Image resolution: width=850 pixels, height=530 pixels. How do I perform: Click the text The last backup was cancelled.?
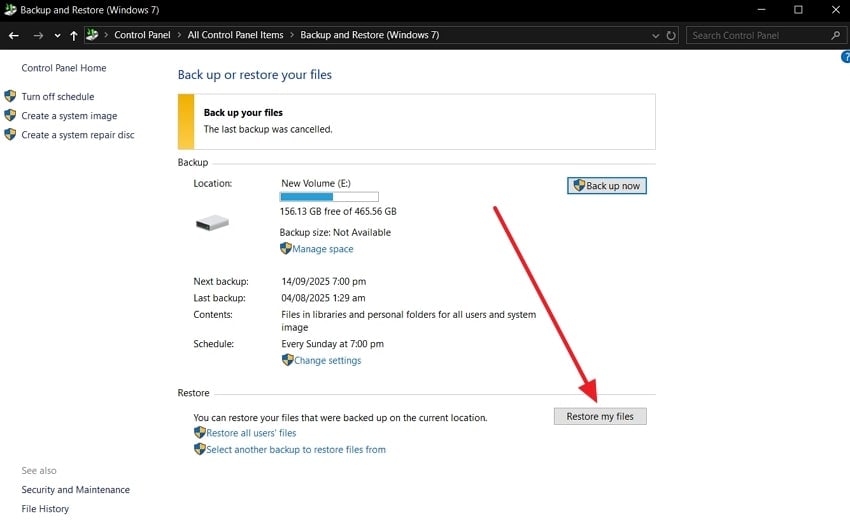[x=268, y=129]
